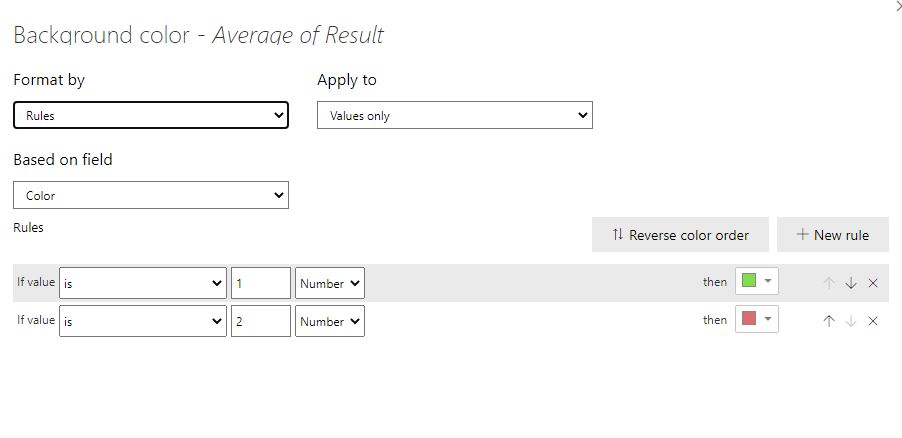Click the Rules section label
The width and height of the screenshot is (902, 438).
click(x=28, y=227)
